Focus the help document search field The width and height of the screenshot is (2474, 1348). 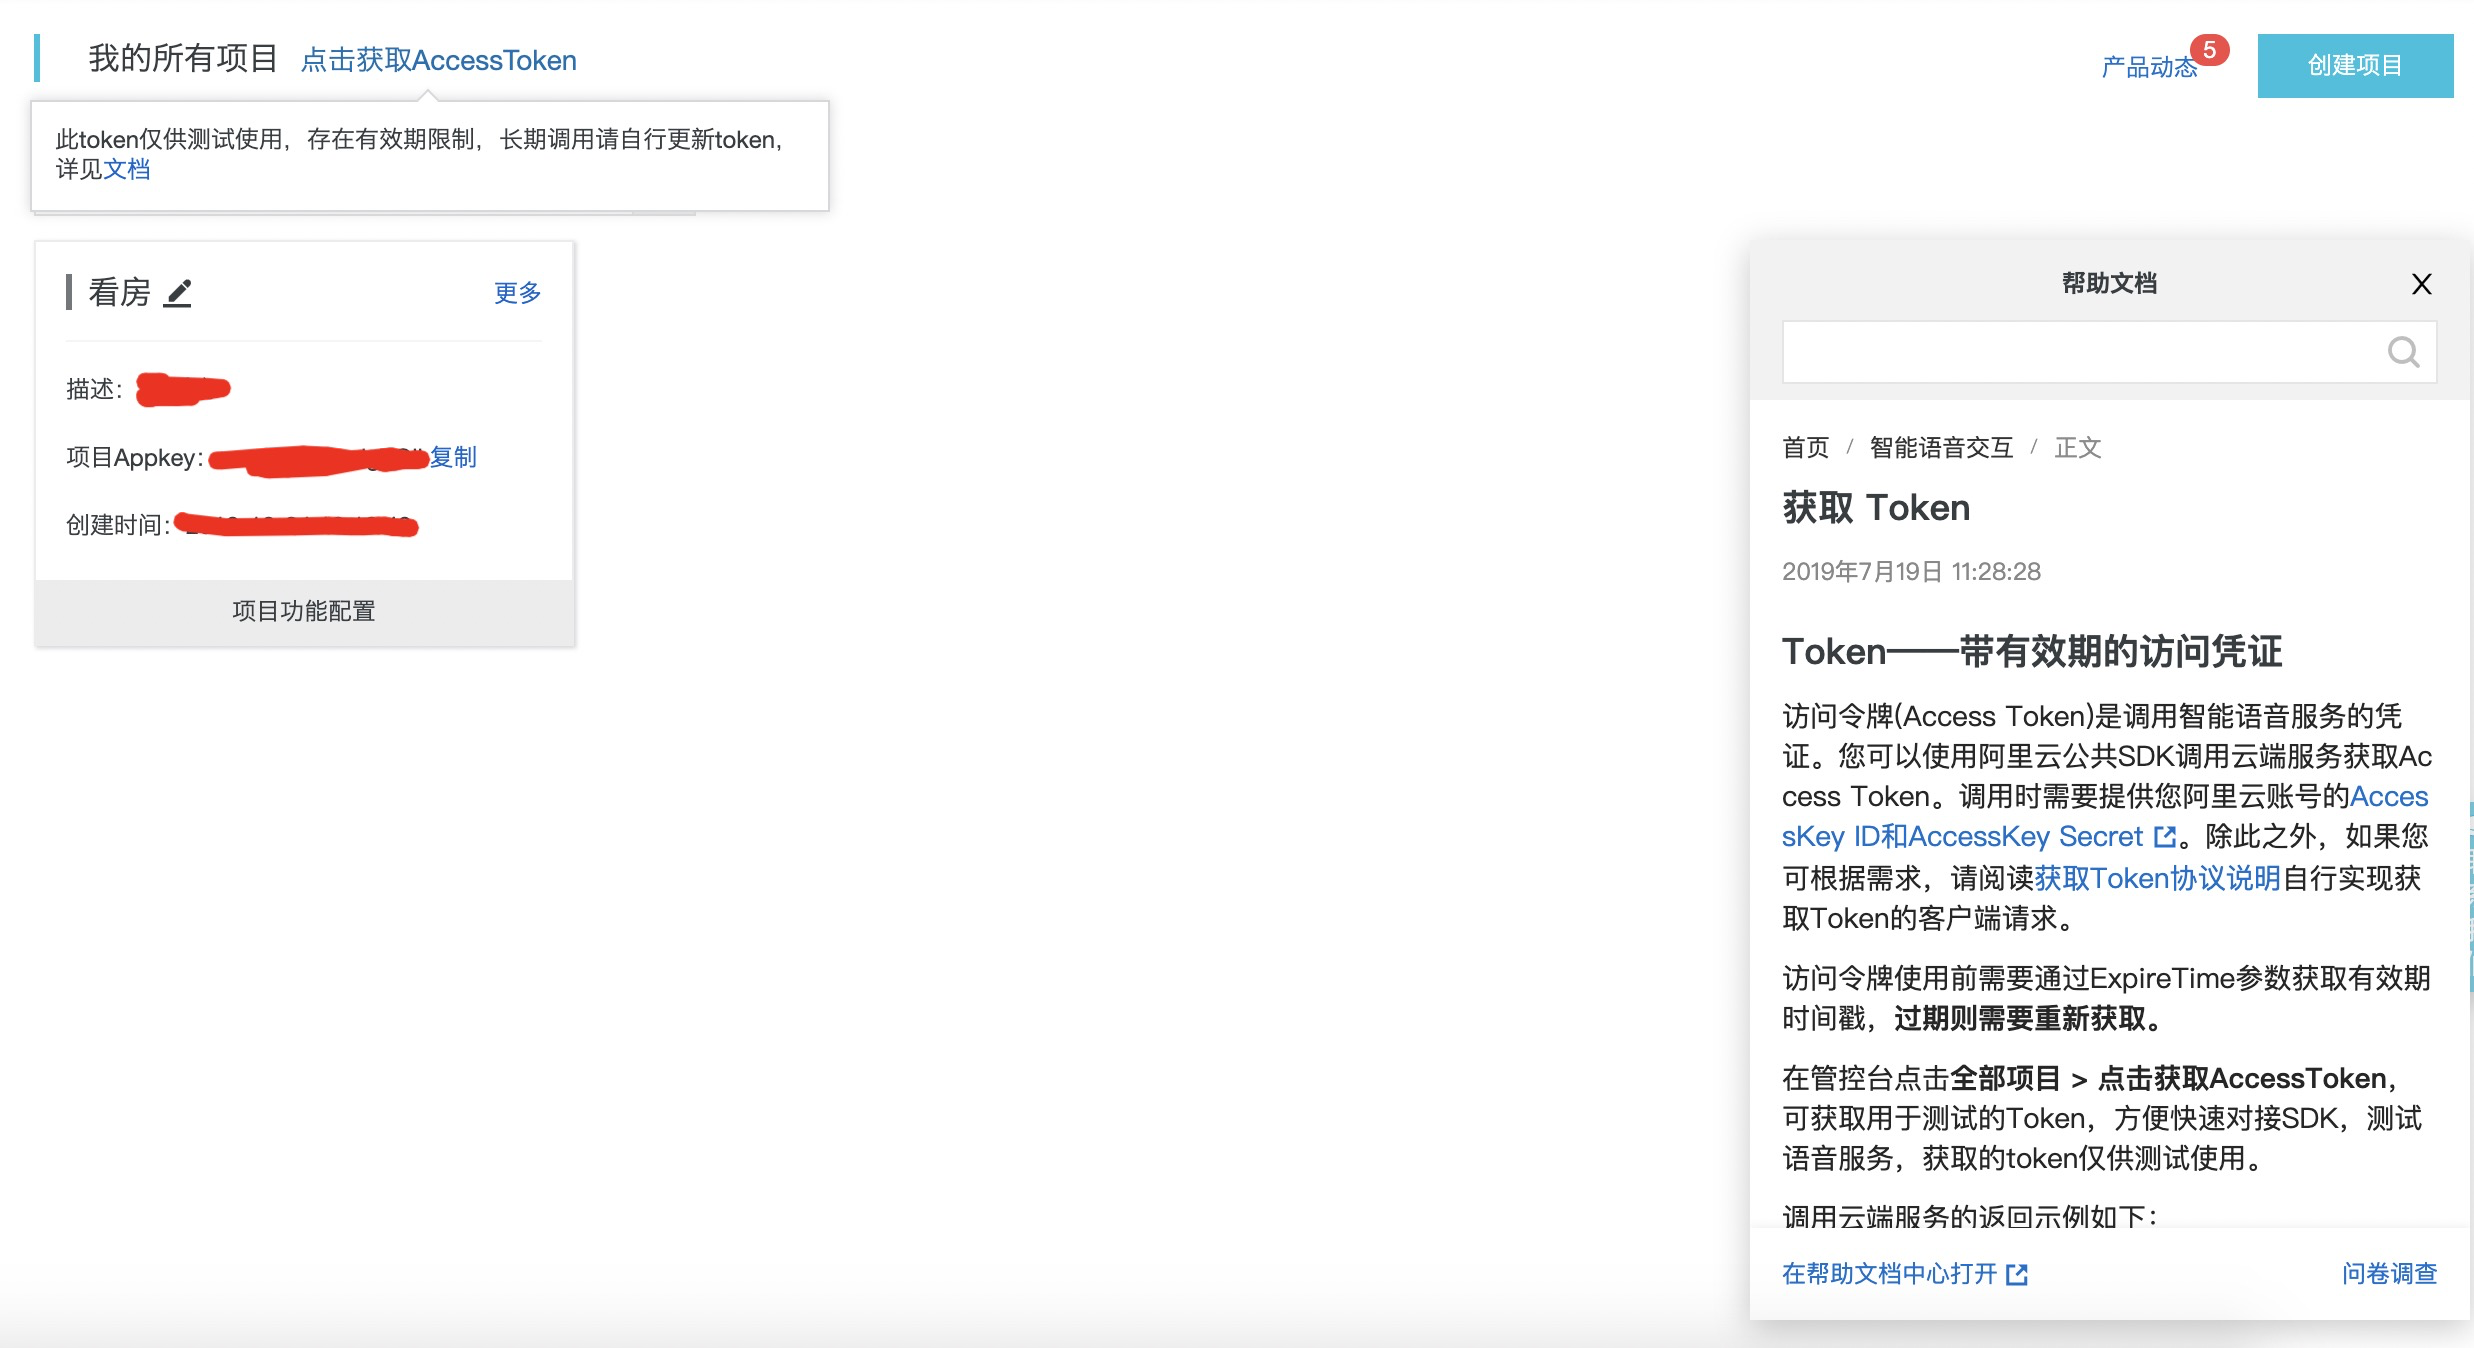tap(2080, 352)
